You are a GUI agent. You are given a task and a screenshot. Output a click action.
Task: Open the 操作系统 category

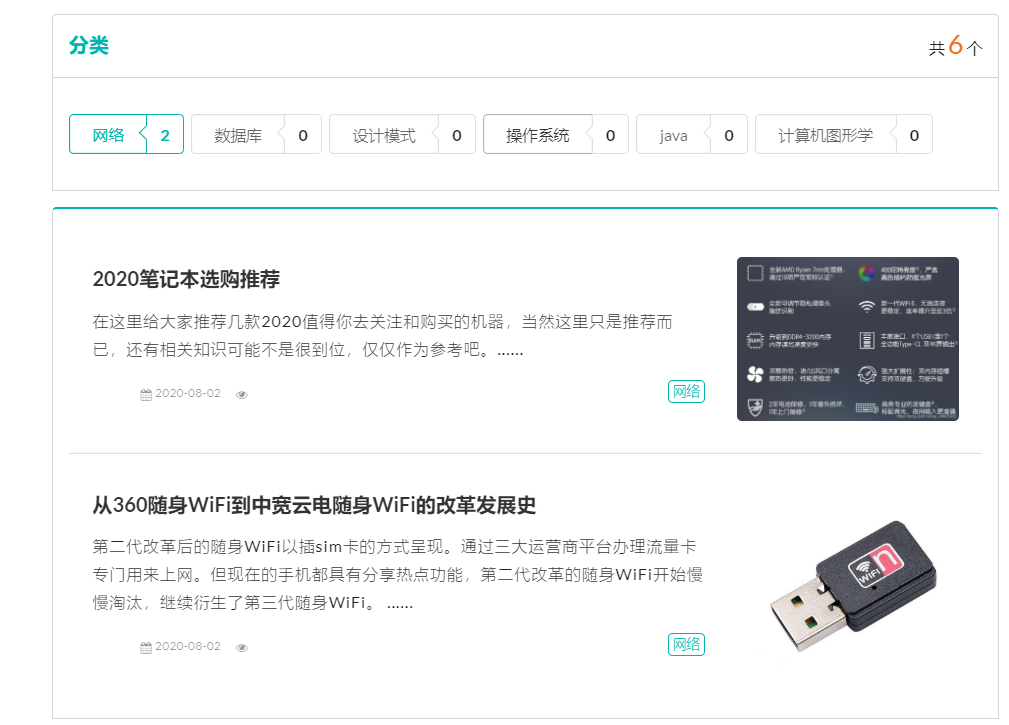[x=538, y=134]
